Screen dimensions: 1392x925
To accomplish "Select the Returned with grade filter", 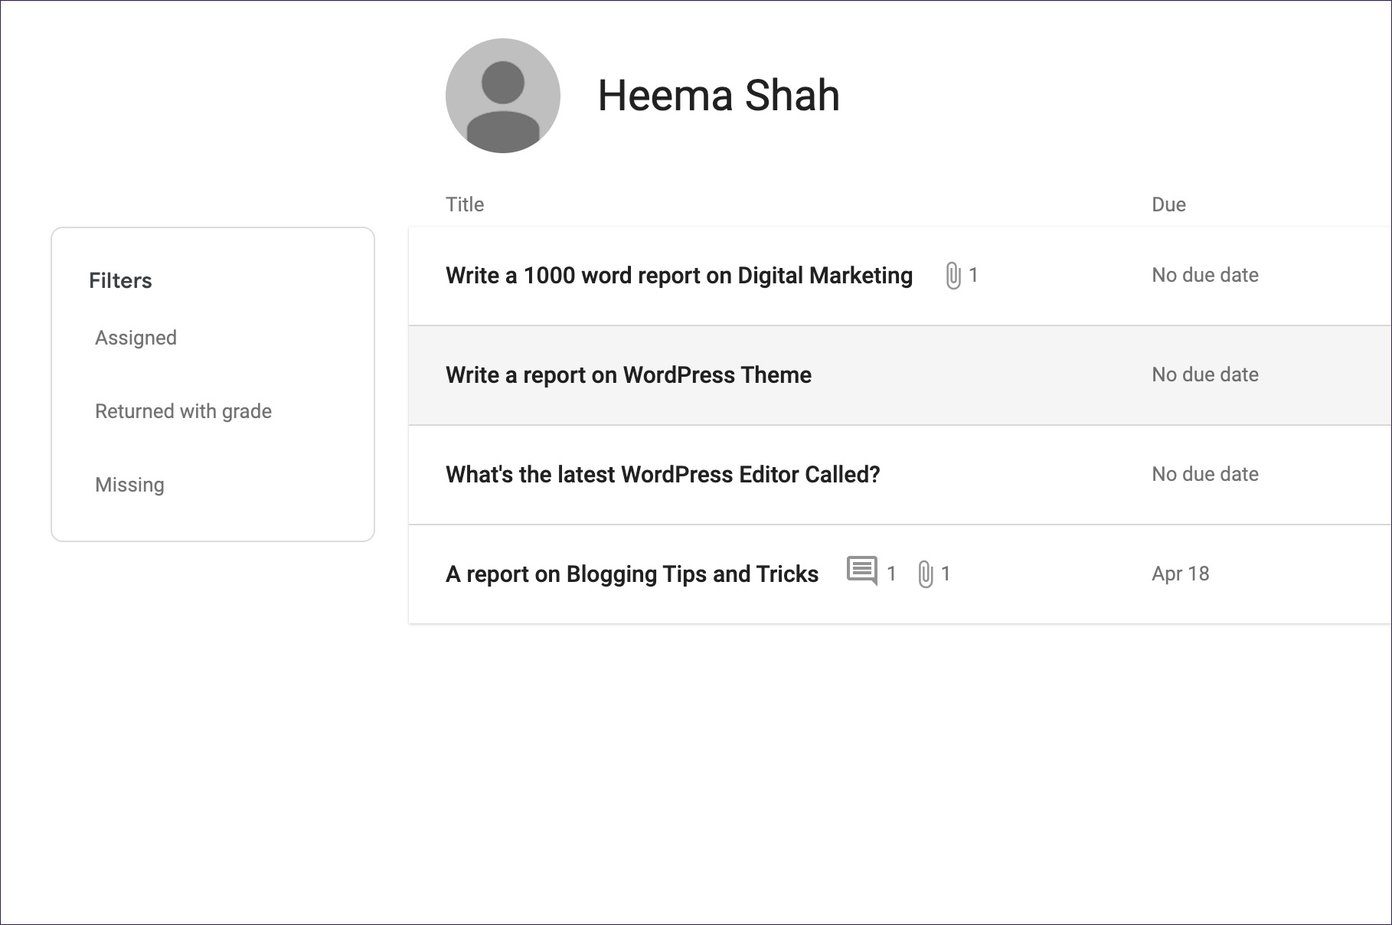I will 183,411.
